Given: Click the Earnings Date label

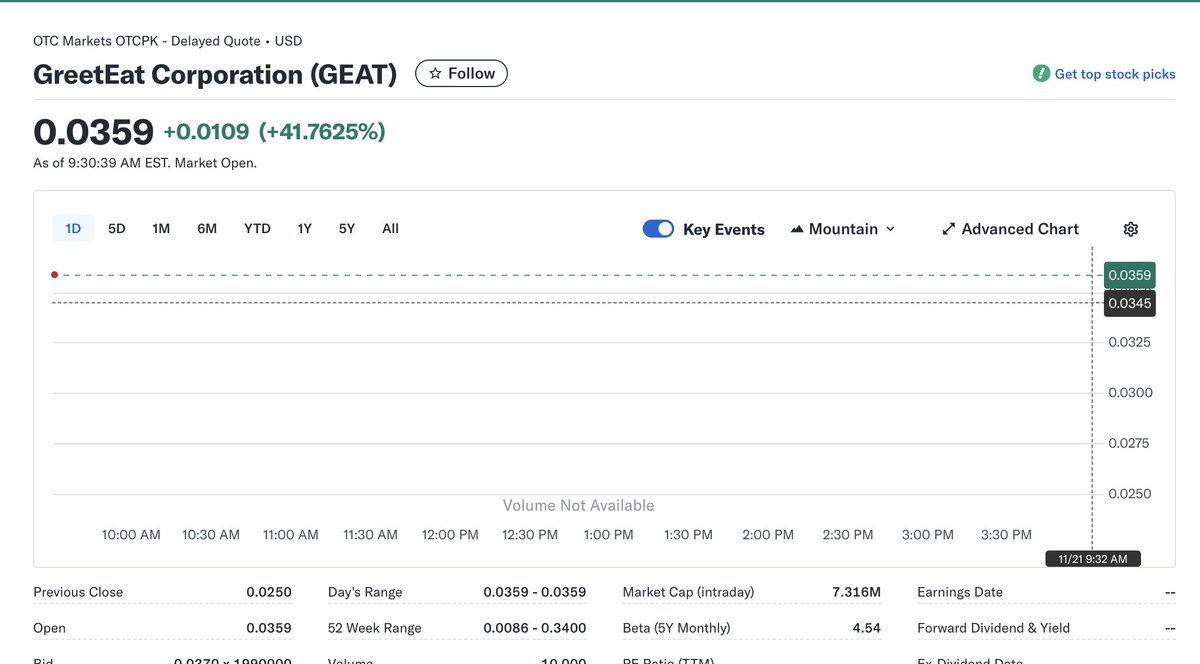Looking at the screenshot, I should (960, 592).
